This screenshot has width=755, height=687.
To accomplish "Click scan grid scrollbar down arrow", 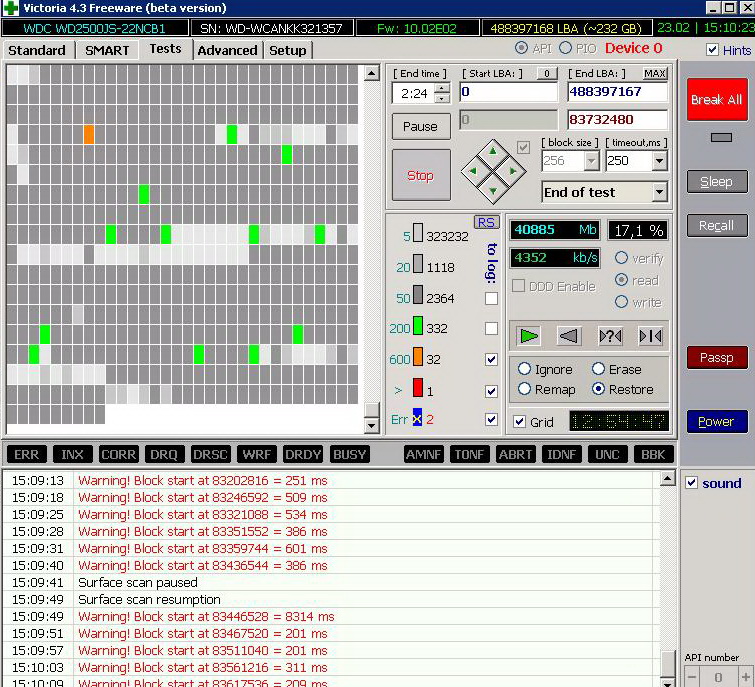I will [371, 426].
